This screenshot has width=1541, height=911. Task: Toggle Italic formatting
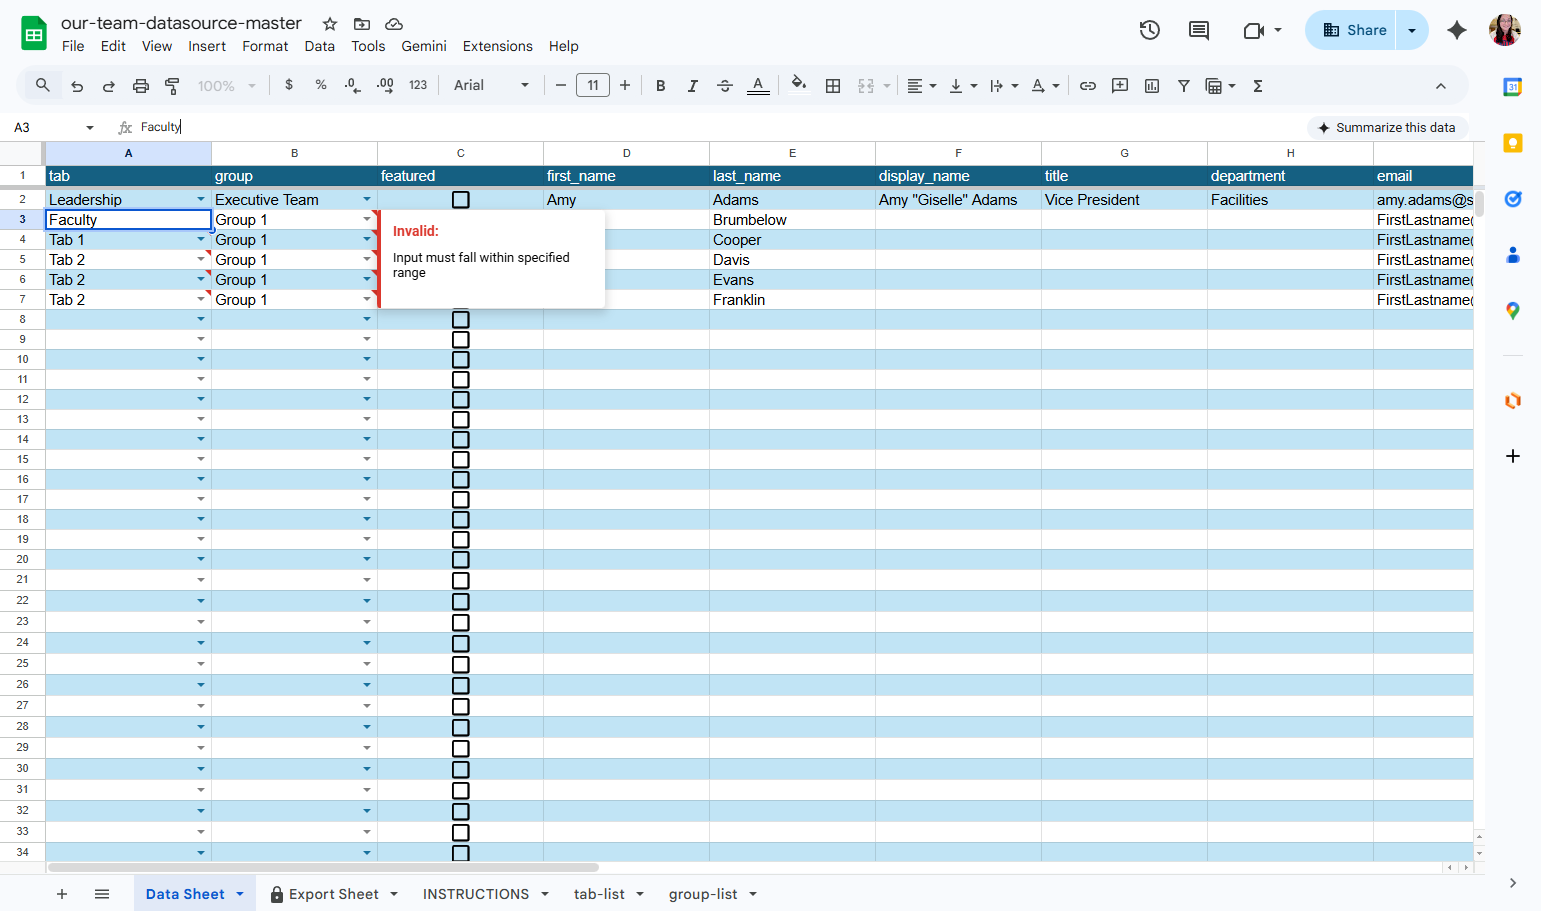(x=692, y=86)
